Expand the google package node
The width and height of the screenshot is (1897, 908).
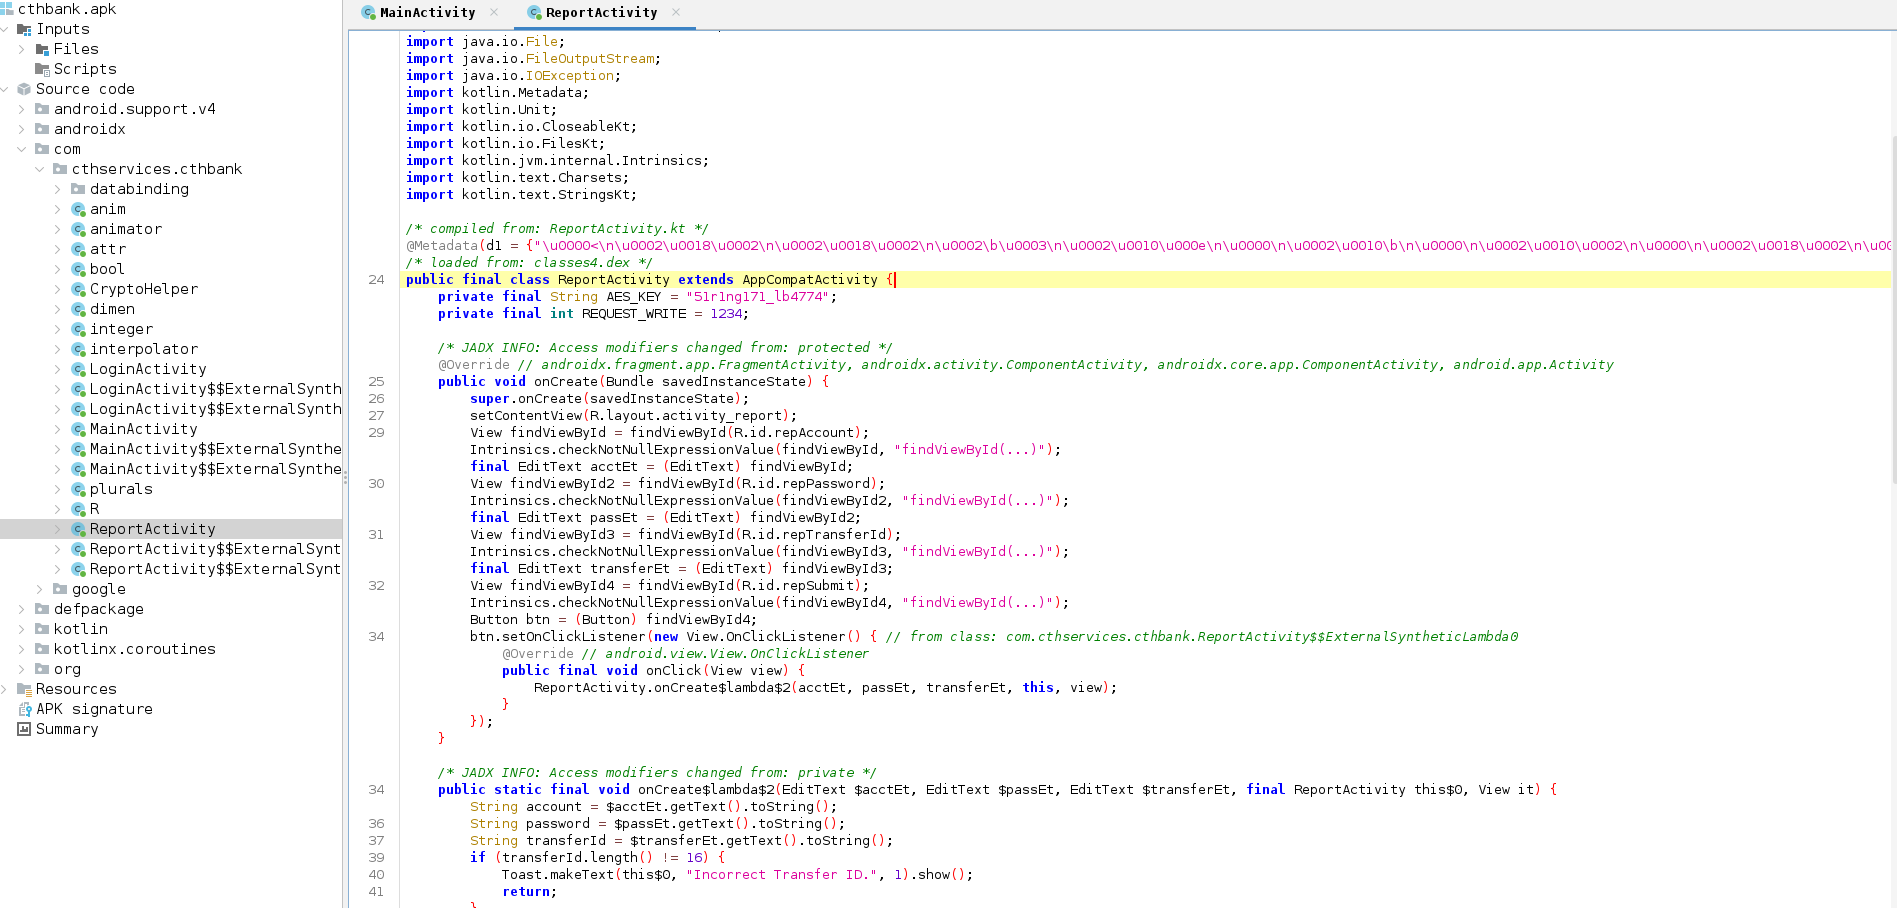[40, 589]
